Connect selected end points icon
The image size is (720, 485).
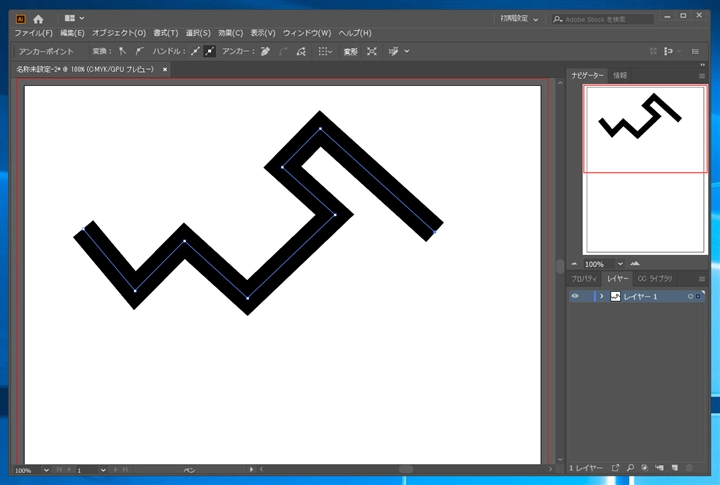coord(283,51)
